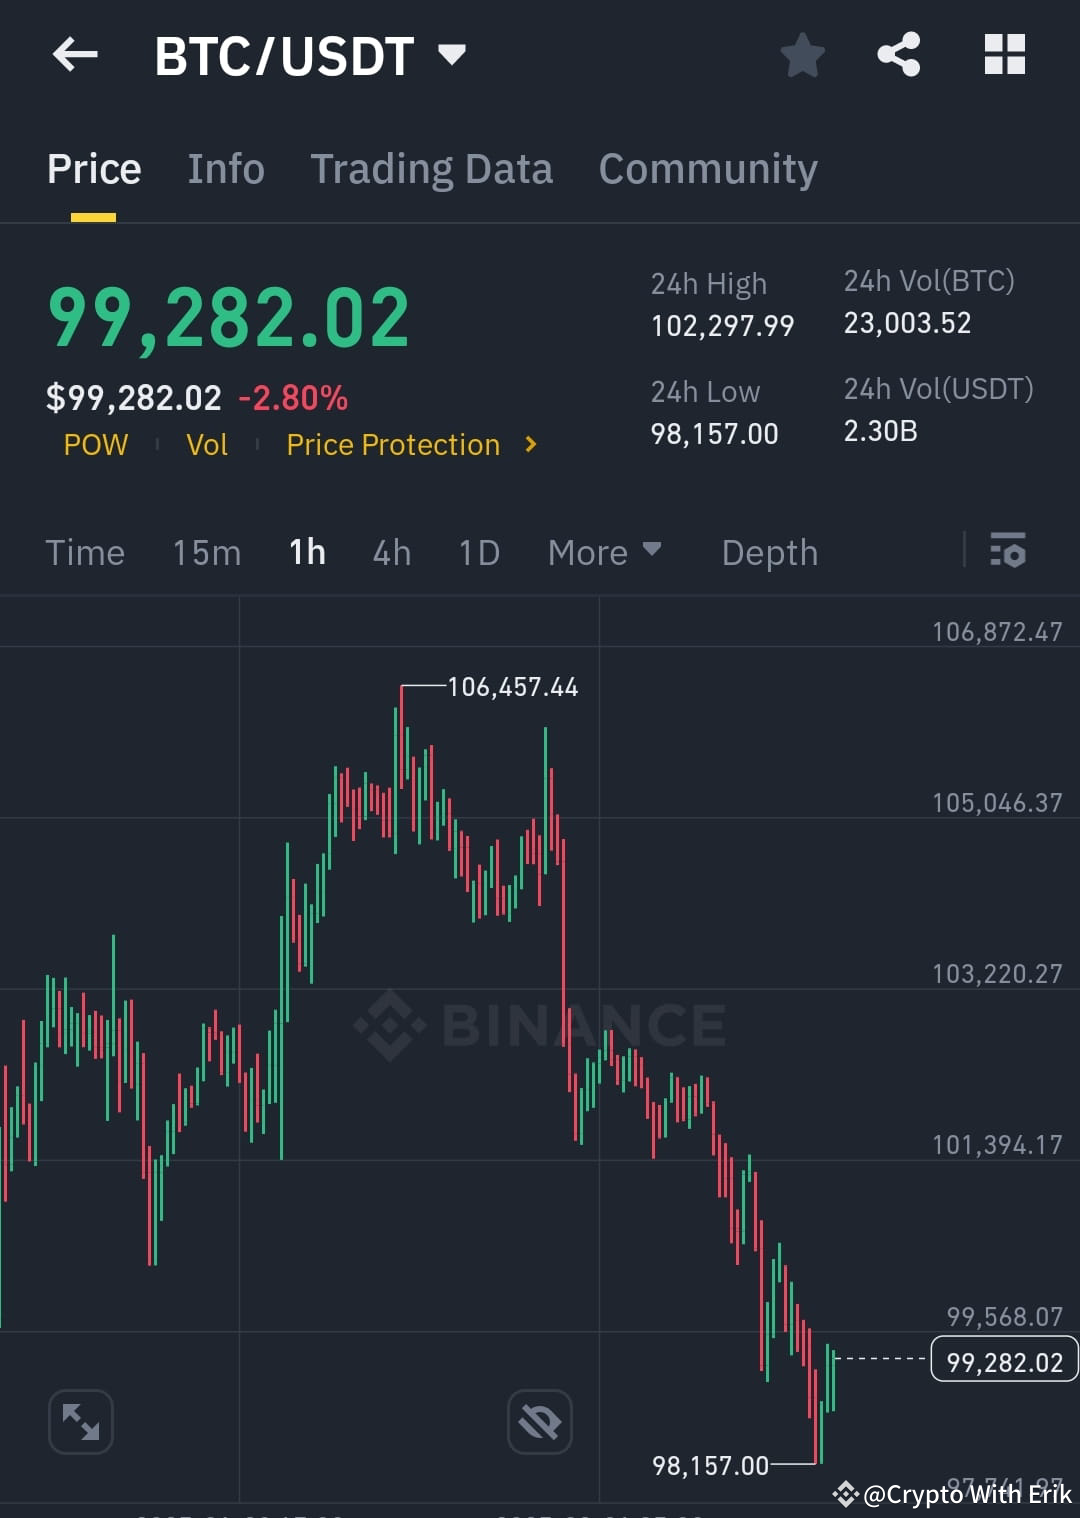Share the BTC/USDT chart

(899, 55)
